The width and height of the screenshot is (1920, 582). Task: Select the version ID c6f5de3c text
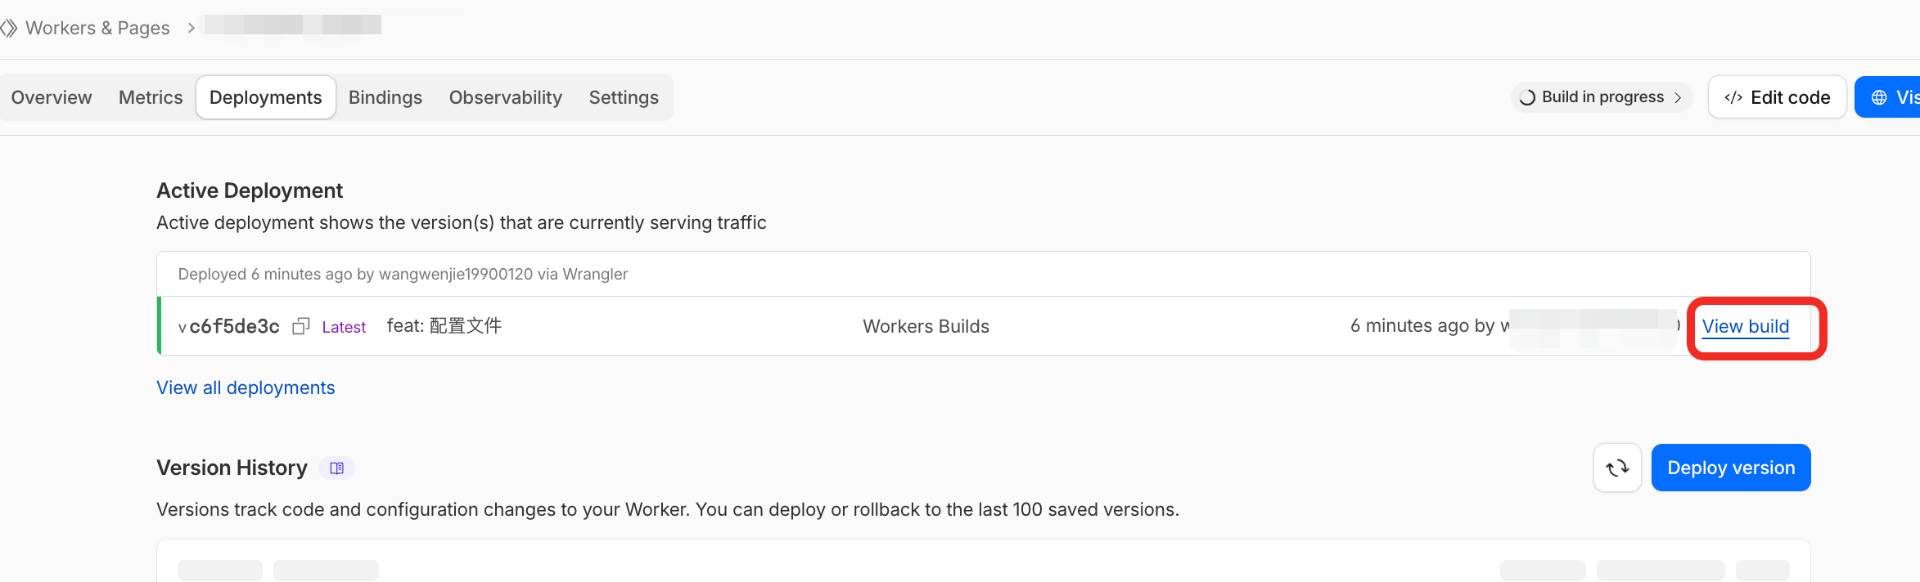[x=234, y=327]
